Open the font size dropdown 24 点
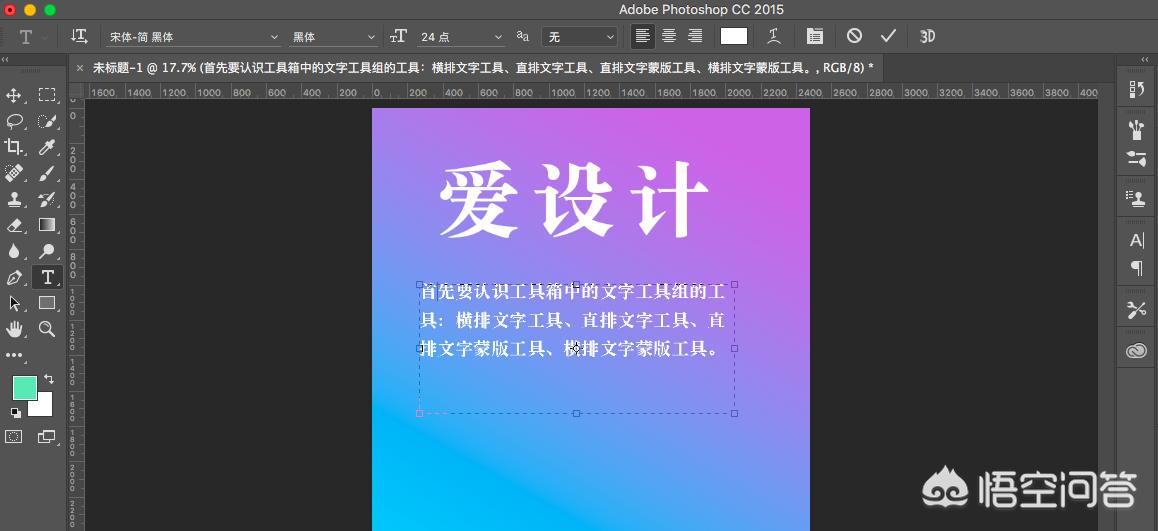The width and height of the screenshot is (1158, 531). [462, 36]
